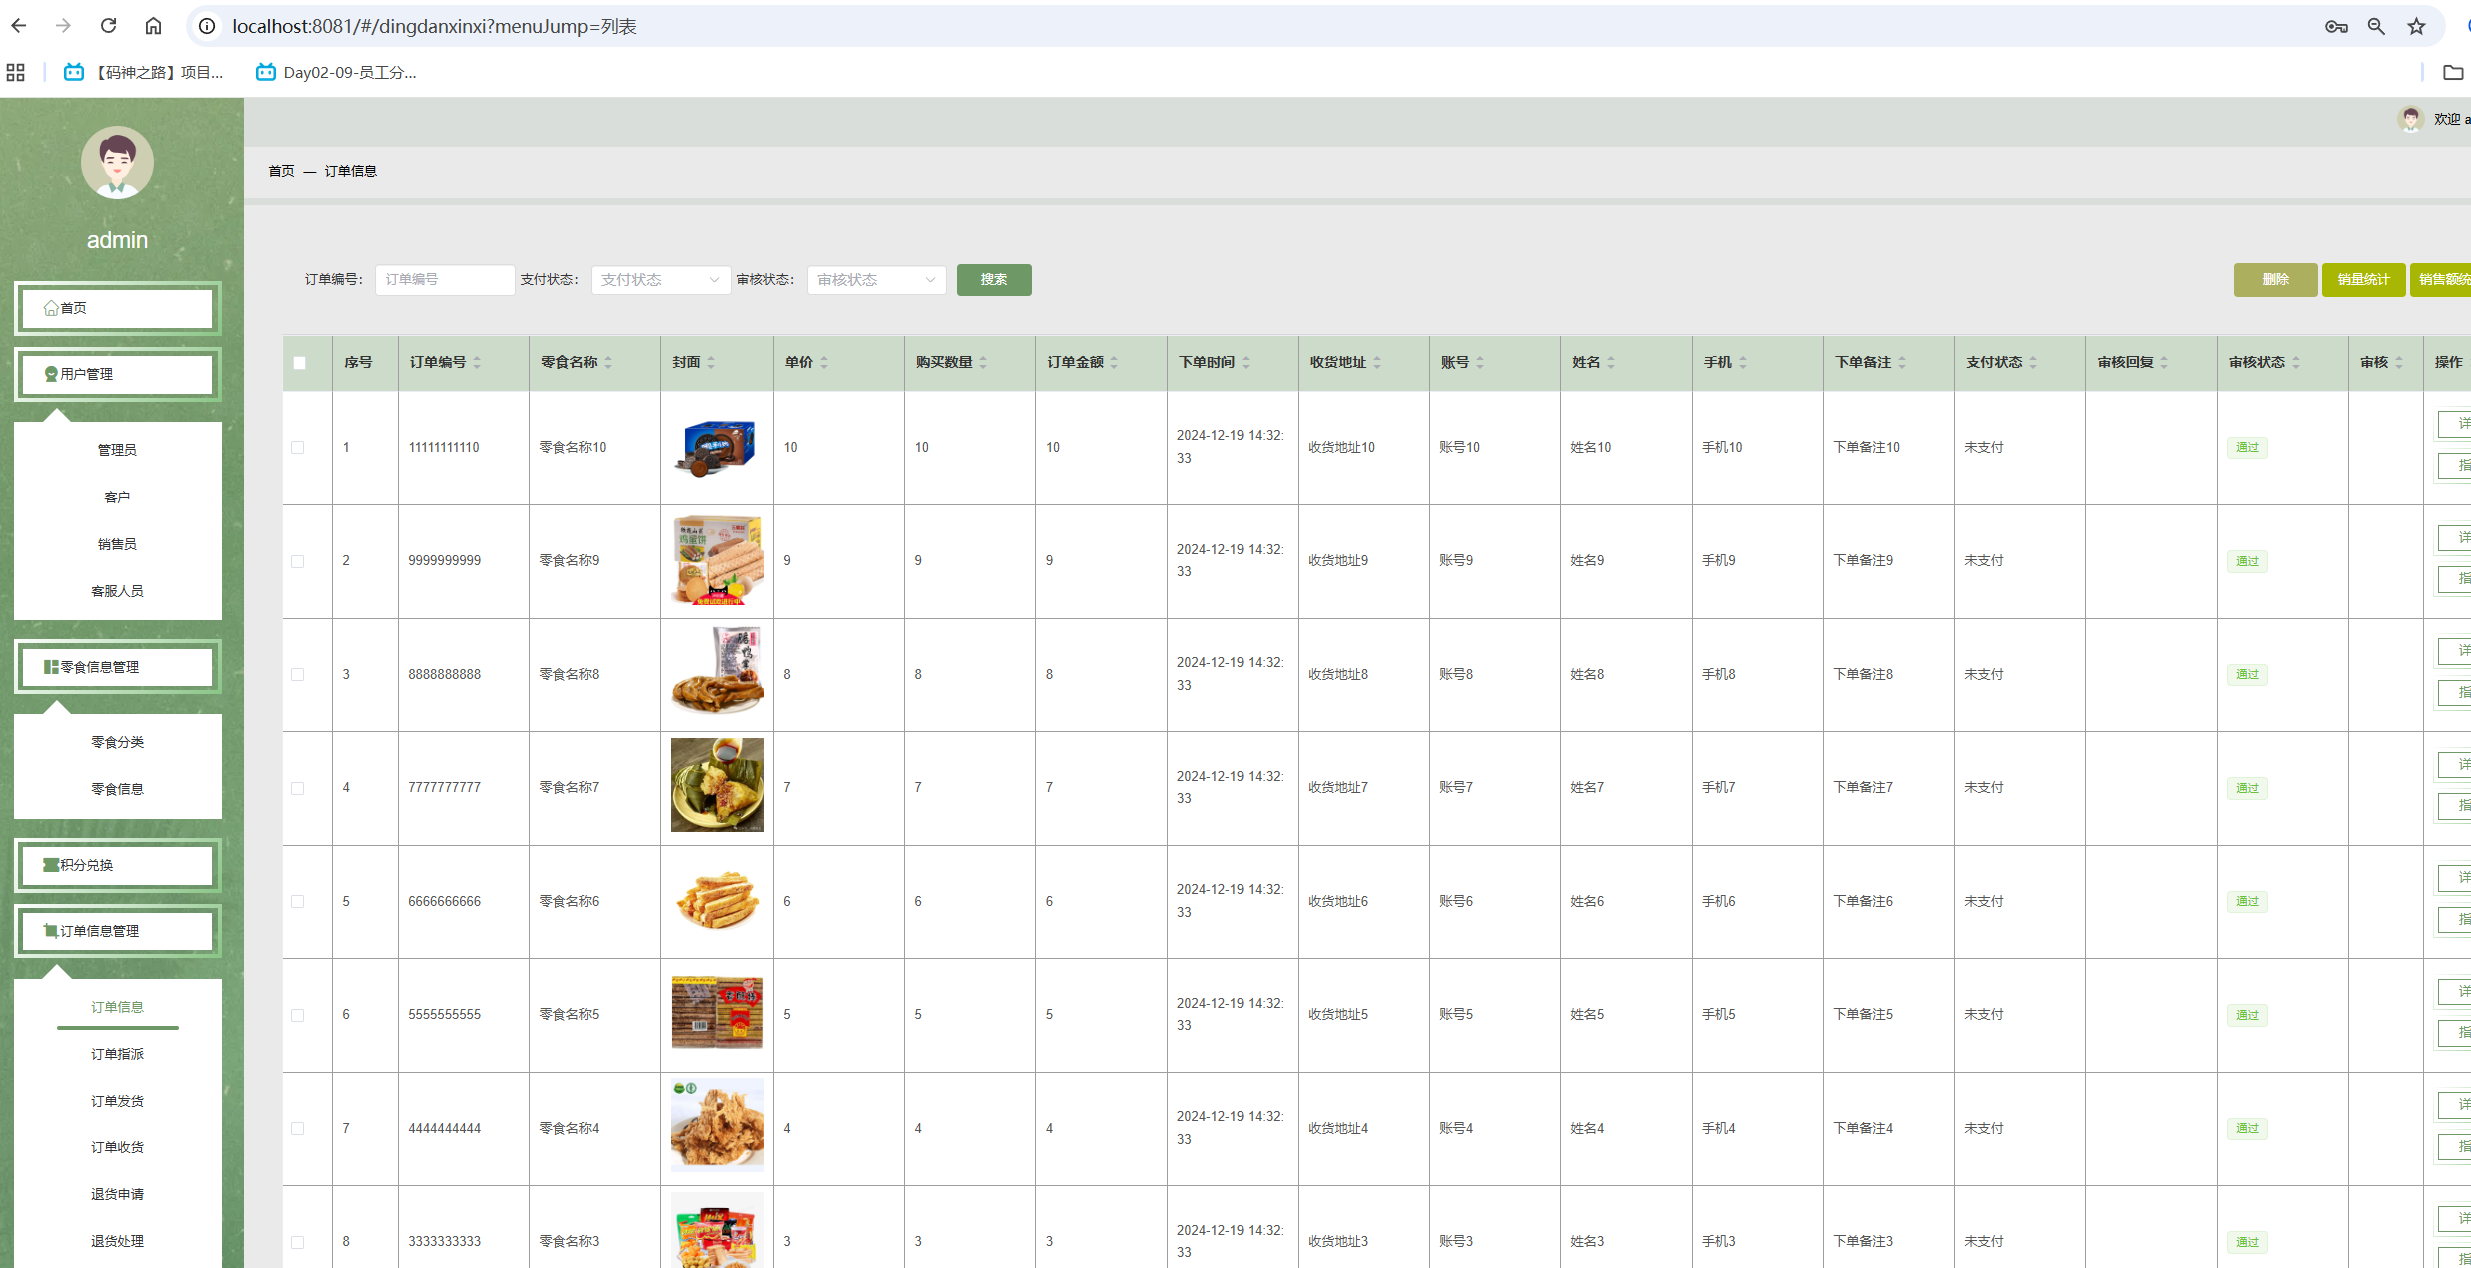Check the row for order 11111111110
2471x1268 pixels.
click(298, 448)
